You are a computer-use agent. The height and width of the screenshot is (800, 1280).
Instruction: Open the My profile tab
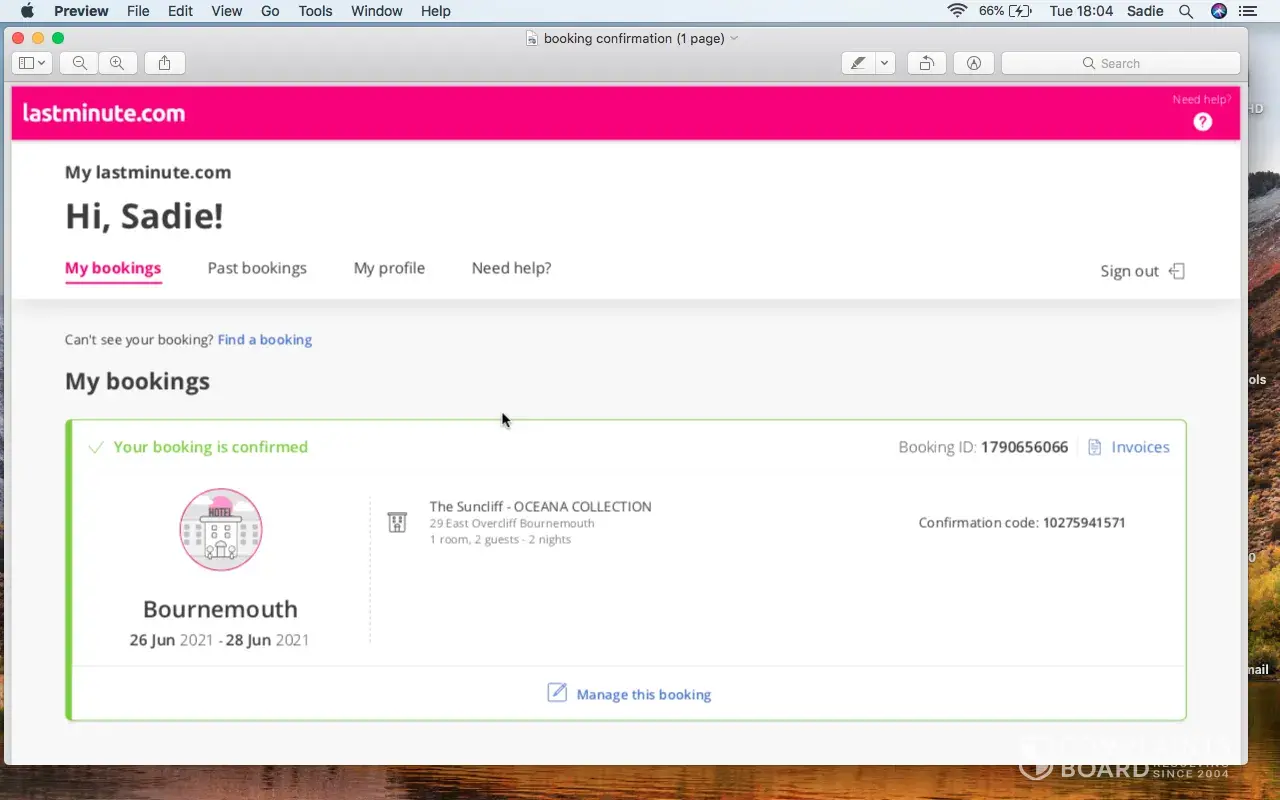(x=389, y=268)
